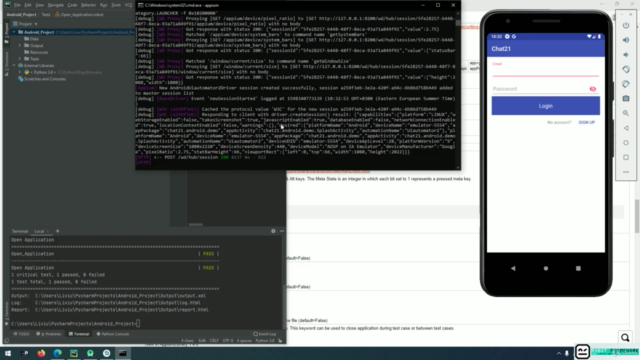The width and height of the screenshot is (640, 360).
Task: Open the Tools menu in PyCharm
Action: [x=116, y=5]
